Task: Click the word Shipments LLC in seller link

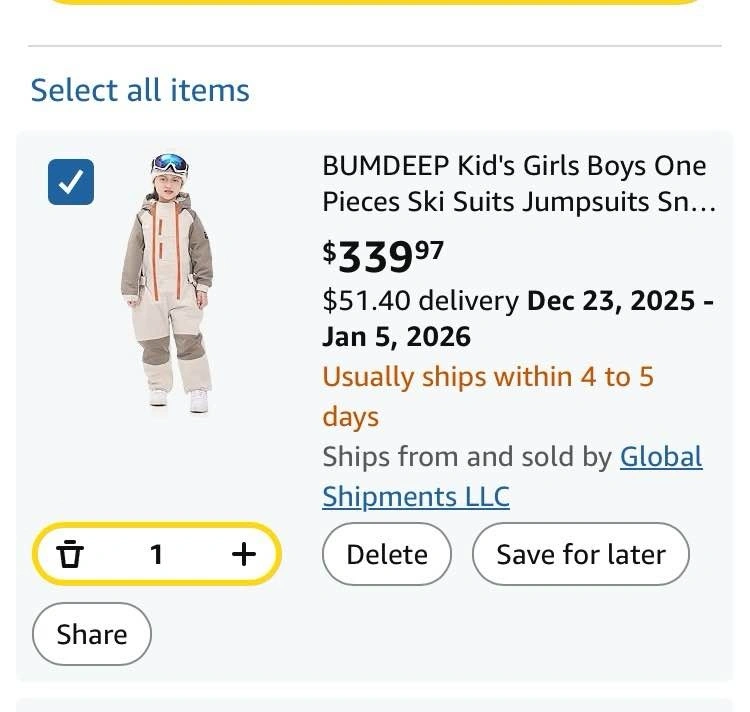Action: point(415,496)
